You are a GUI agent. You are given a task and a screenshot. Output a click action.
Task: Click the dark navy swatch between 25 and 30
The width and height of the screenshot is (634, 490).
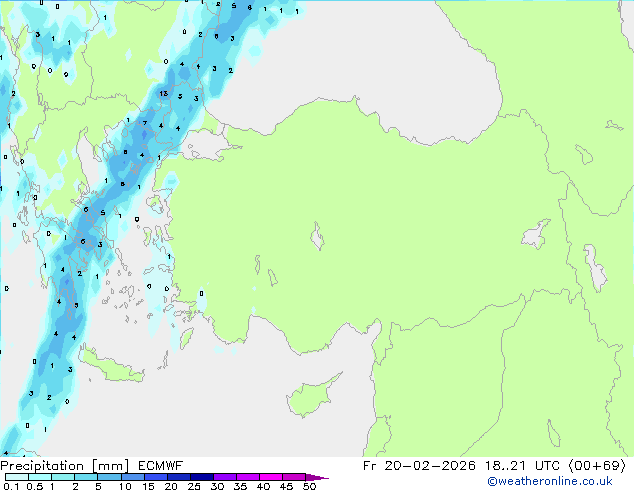tap(202, 477)
